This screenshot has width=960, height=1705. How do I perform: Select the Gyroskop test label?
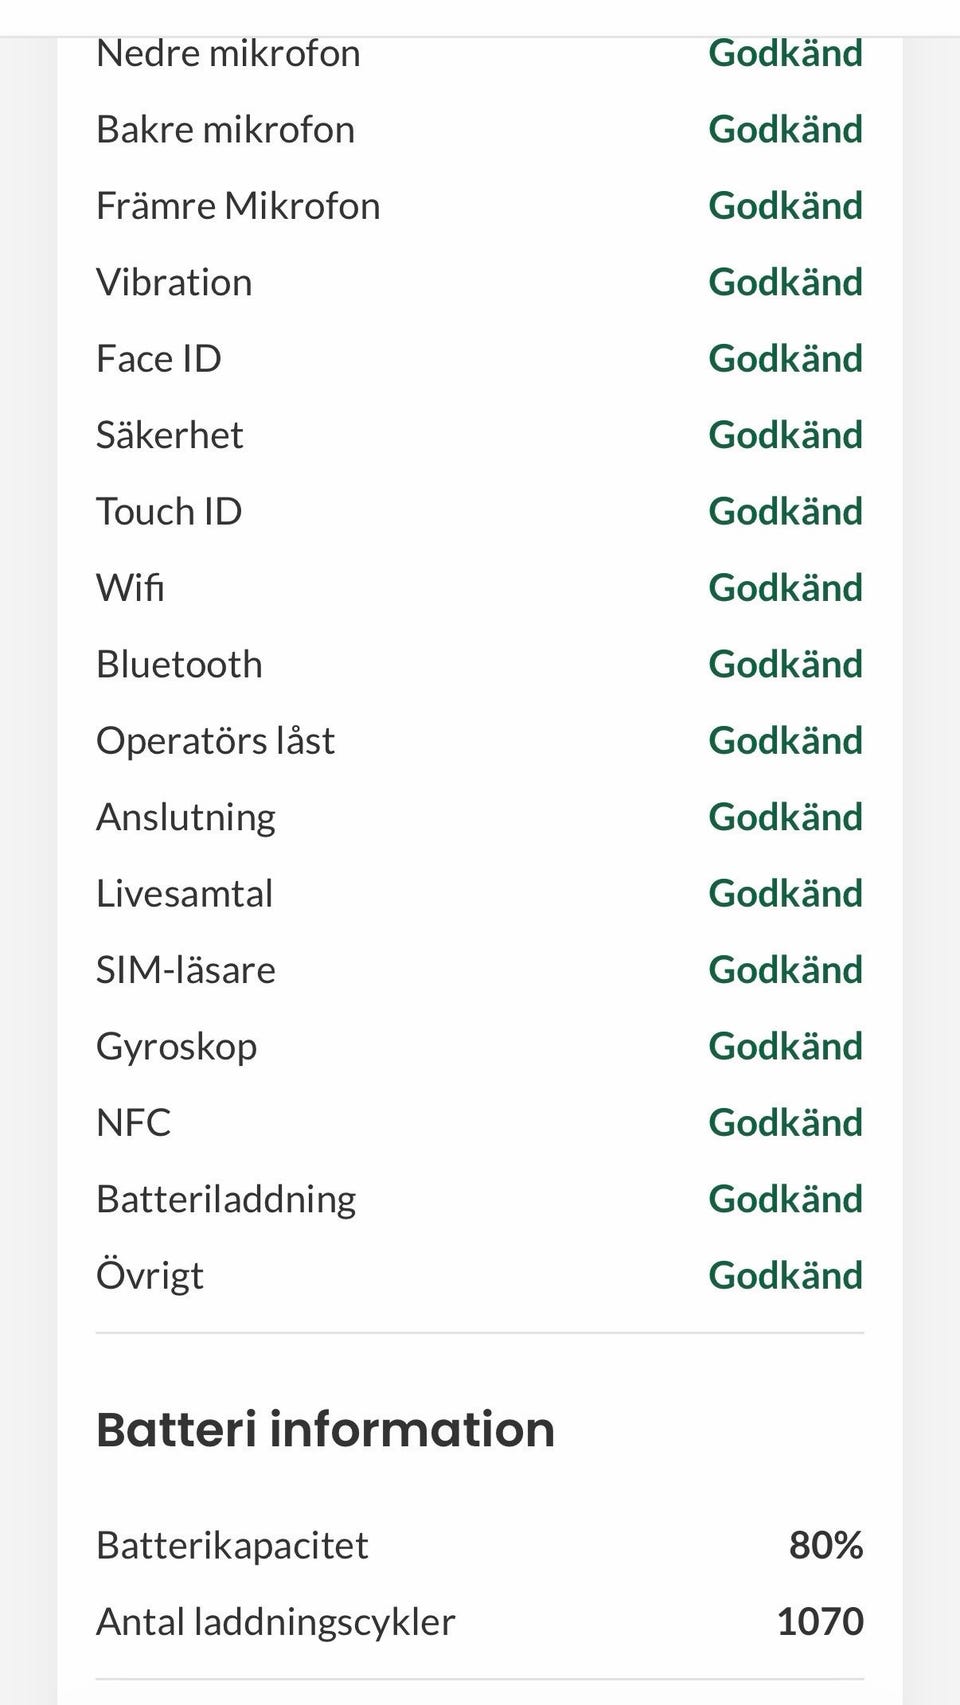(x=176, y=1047)
